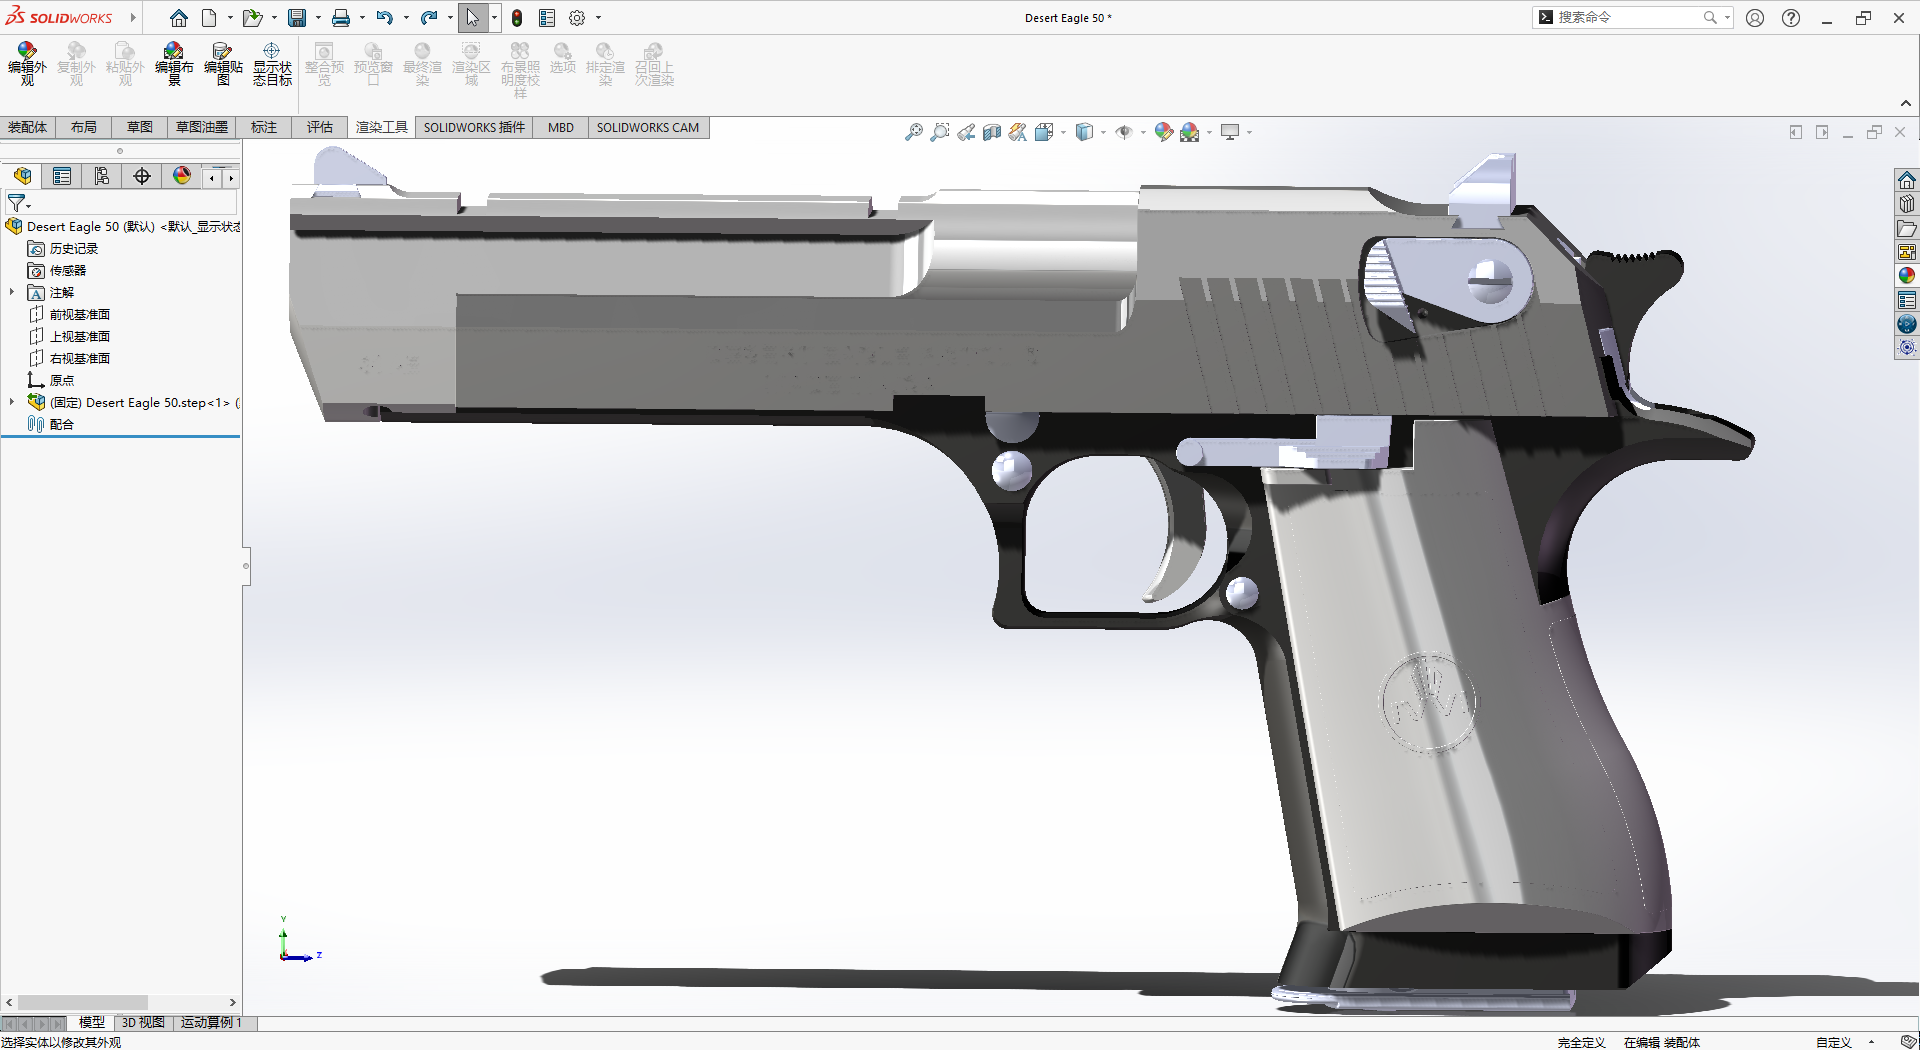Switch to the MBD ribbon tab
Viewport: 1920px width, 1050px height.
[x=561, y=127]
